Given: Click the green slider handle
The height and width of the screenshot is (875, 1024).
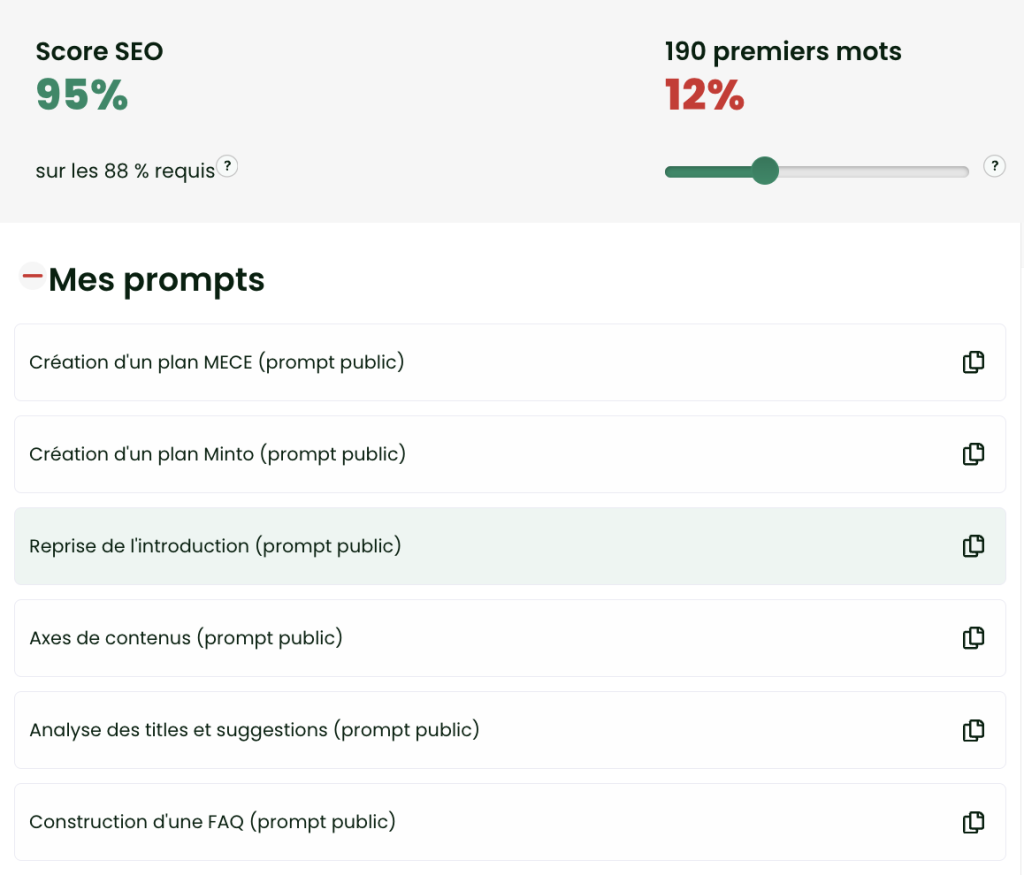Looking at the screenshot, I should tap(765, 171).
